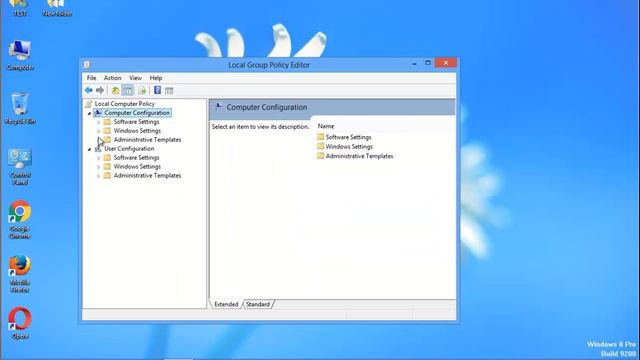Click the Local Computer Policy root icon
This screenshot has width=640, height=360.
point(89,104)
